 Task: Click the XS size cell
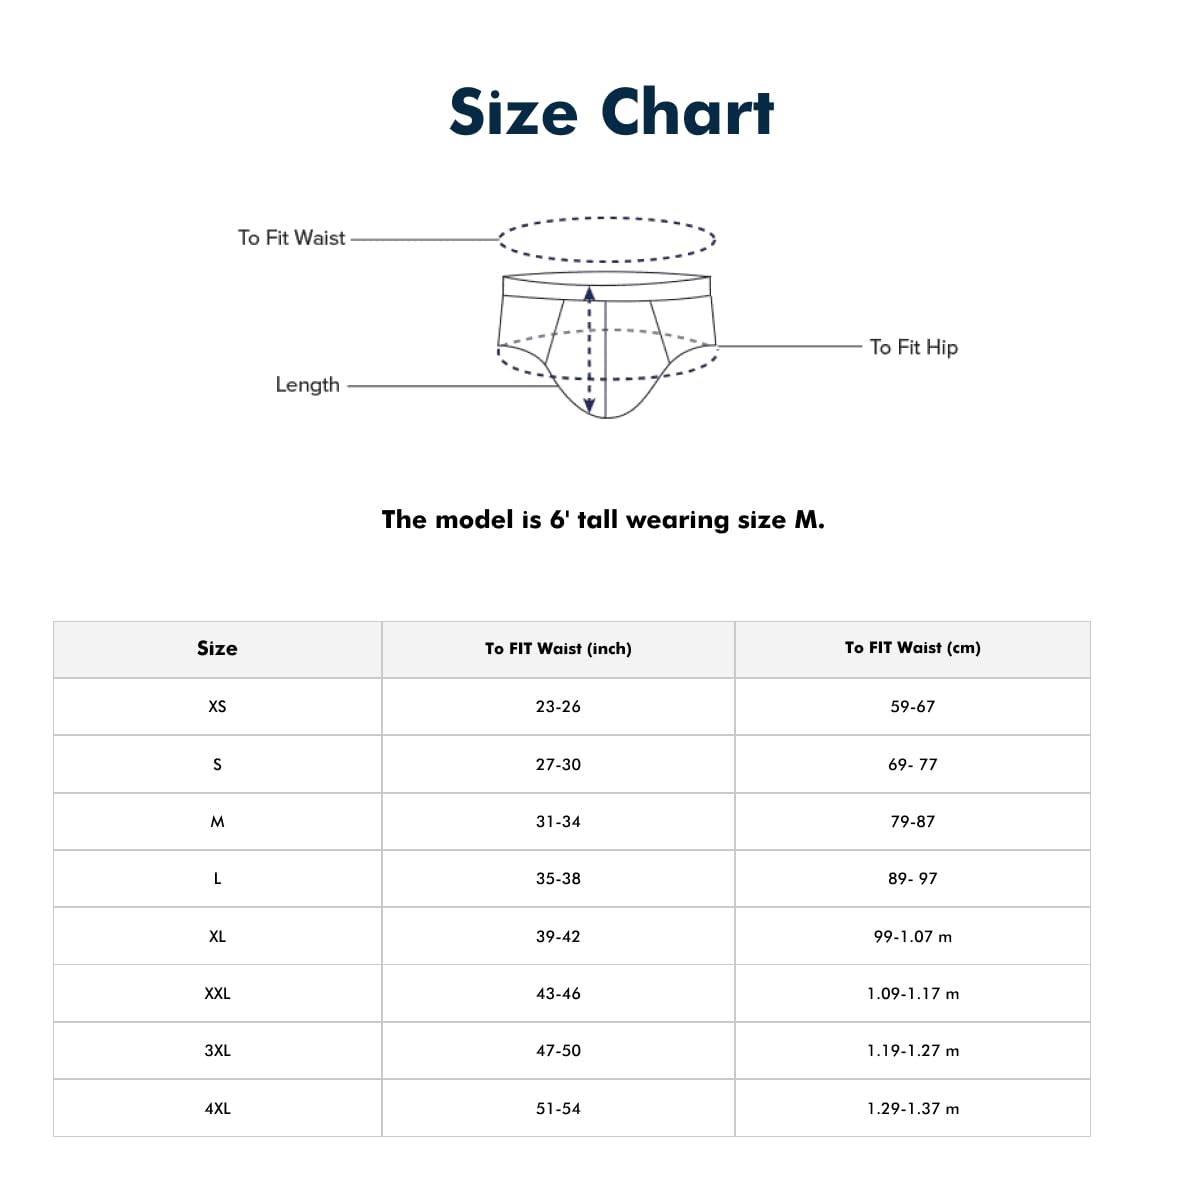tap(217, 706)
